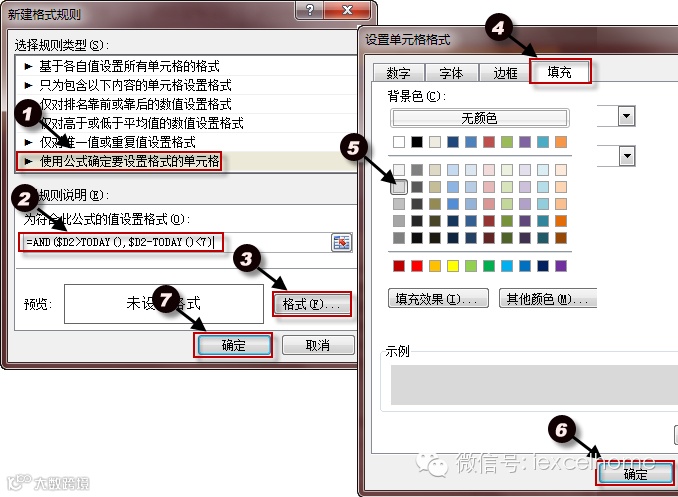Click 确定 in the format cells dialog
678x497 pixels.
point(635,474)
